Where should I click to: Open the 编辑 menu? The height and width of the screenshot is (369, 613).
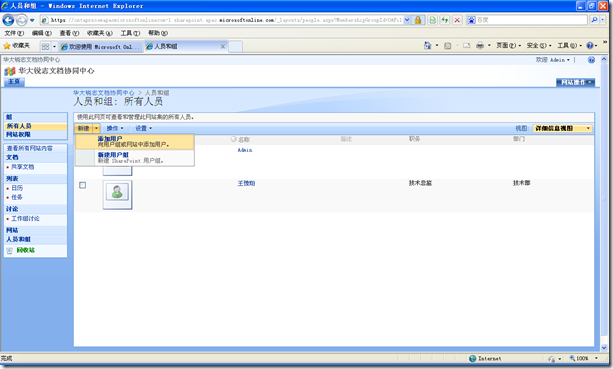point(41,33)
